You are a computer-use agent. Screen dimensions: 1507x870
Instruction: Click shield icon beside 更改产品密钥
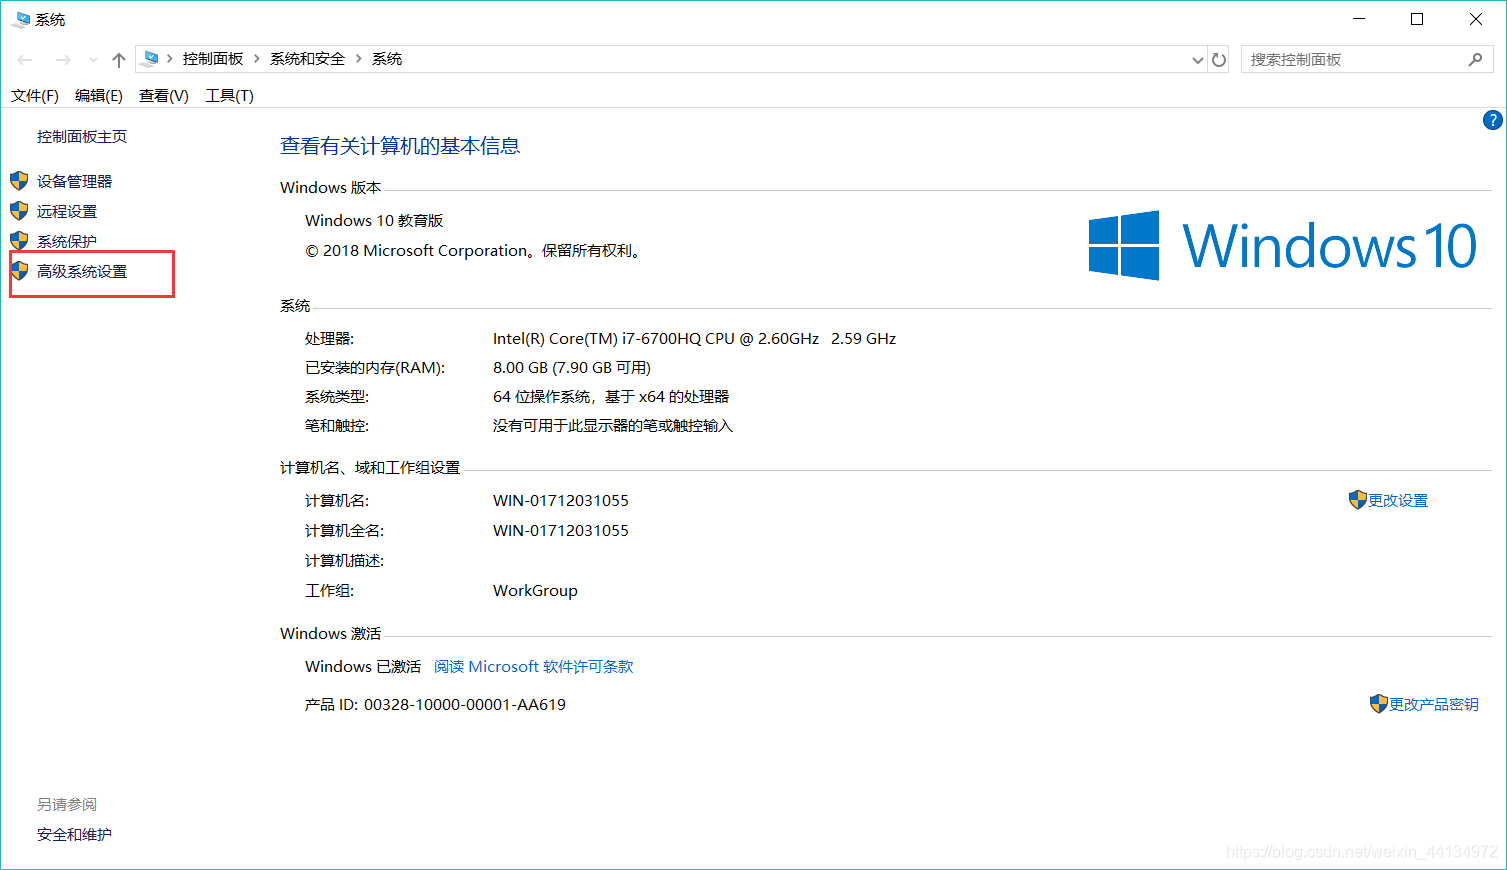pyautogui.click(x=1379, y=704)
